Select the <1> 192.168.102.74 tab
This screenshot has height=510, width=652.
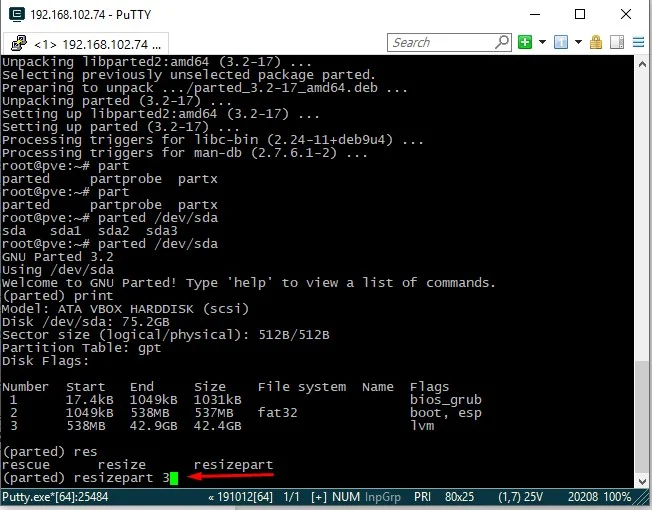(86, 44)
